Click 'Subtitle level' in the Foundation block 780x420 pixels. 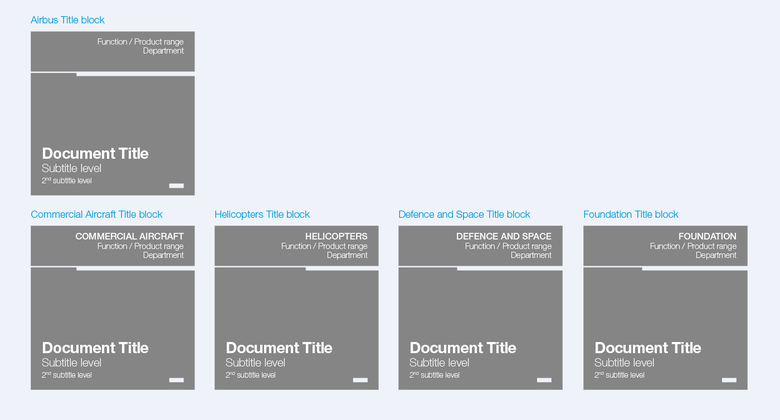624,363
